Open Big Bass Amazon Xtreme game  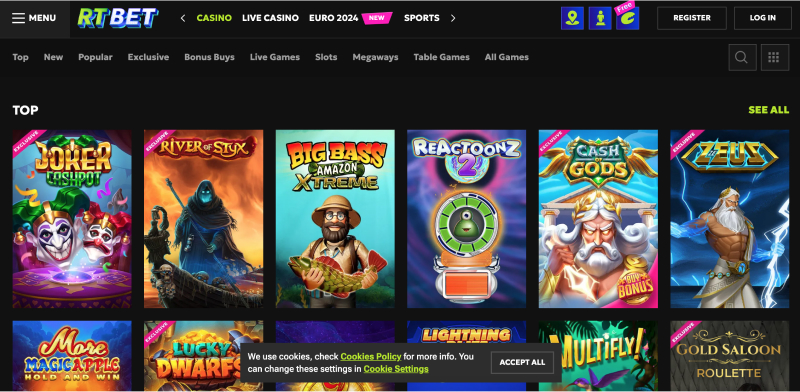click(x=335, y=218)
